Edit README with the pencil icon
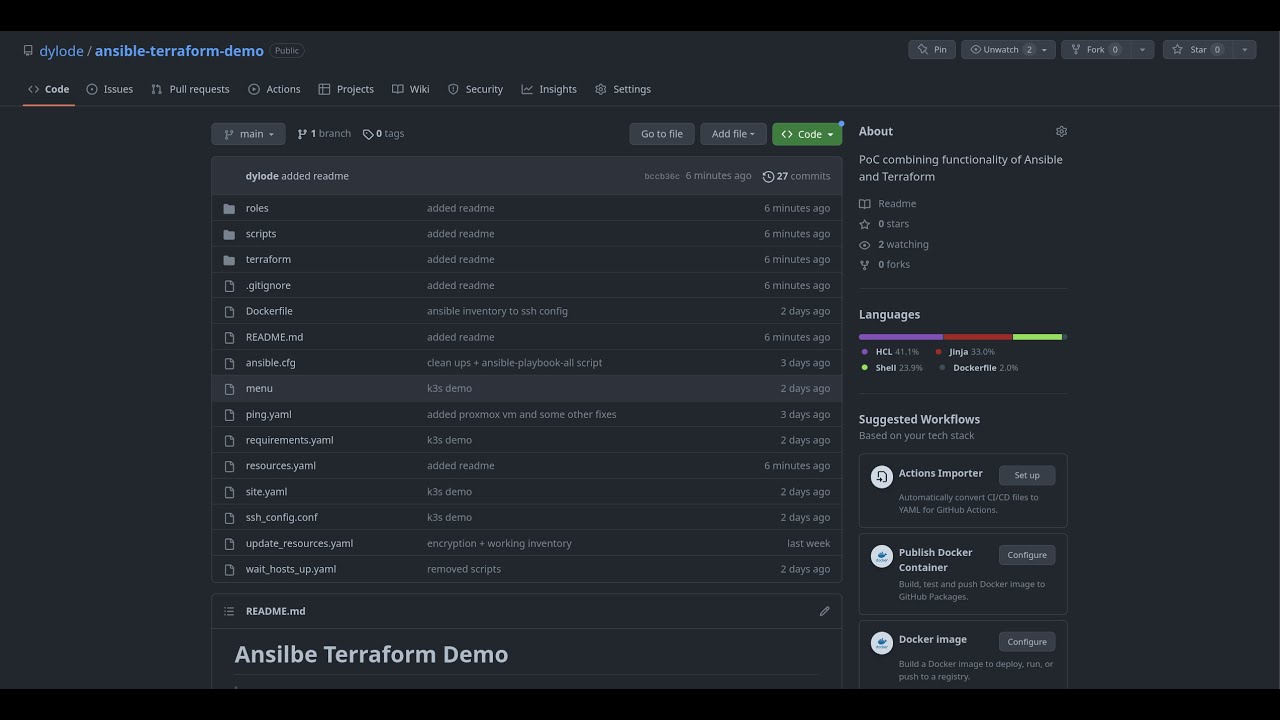 coord(825,611)
